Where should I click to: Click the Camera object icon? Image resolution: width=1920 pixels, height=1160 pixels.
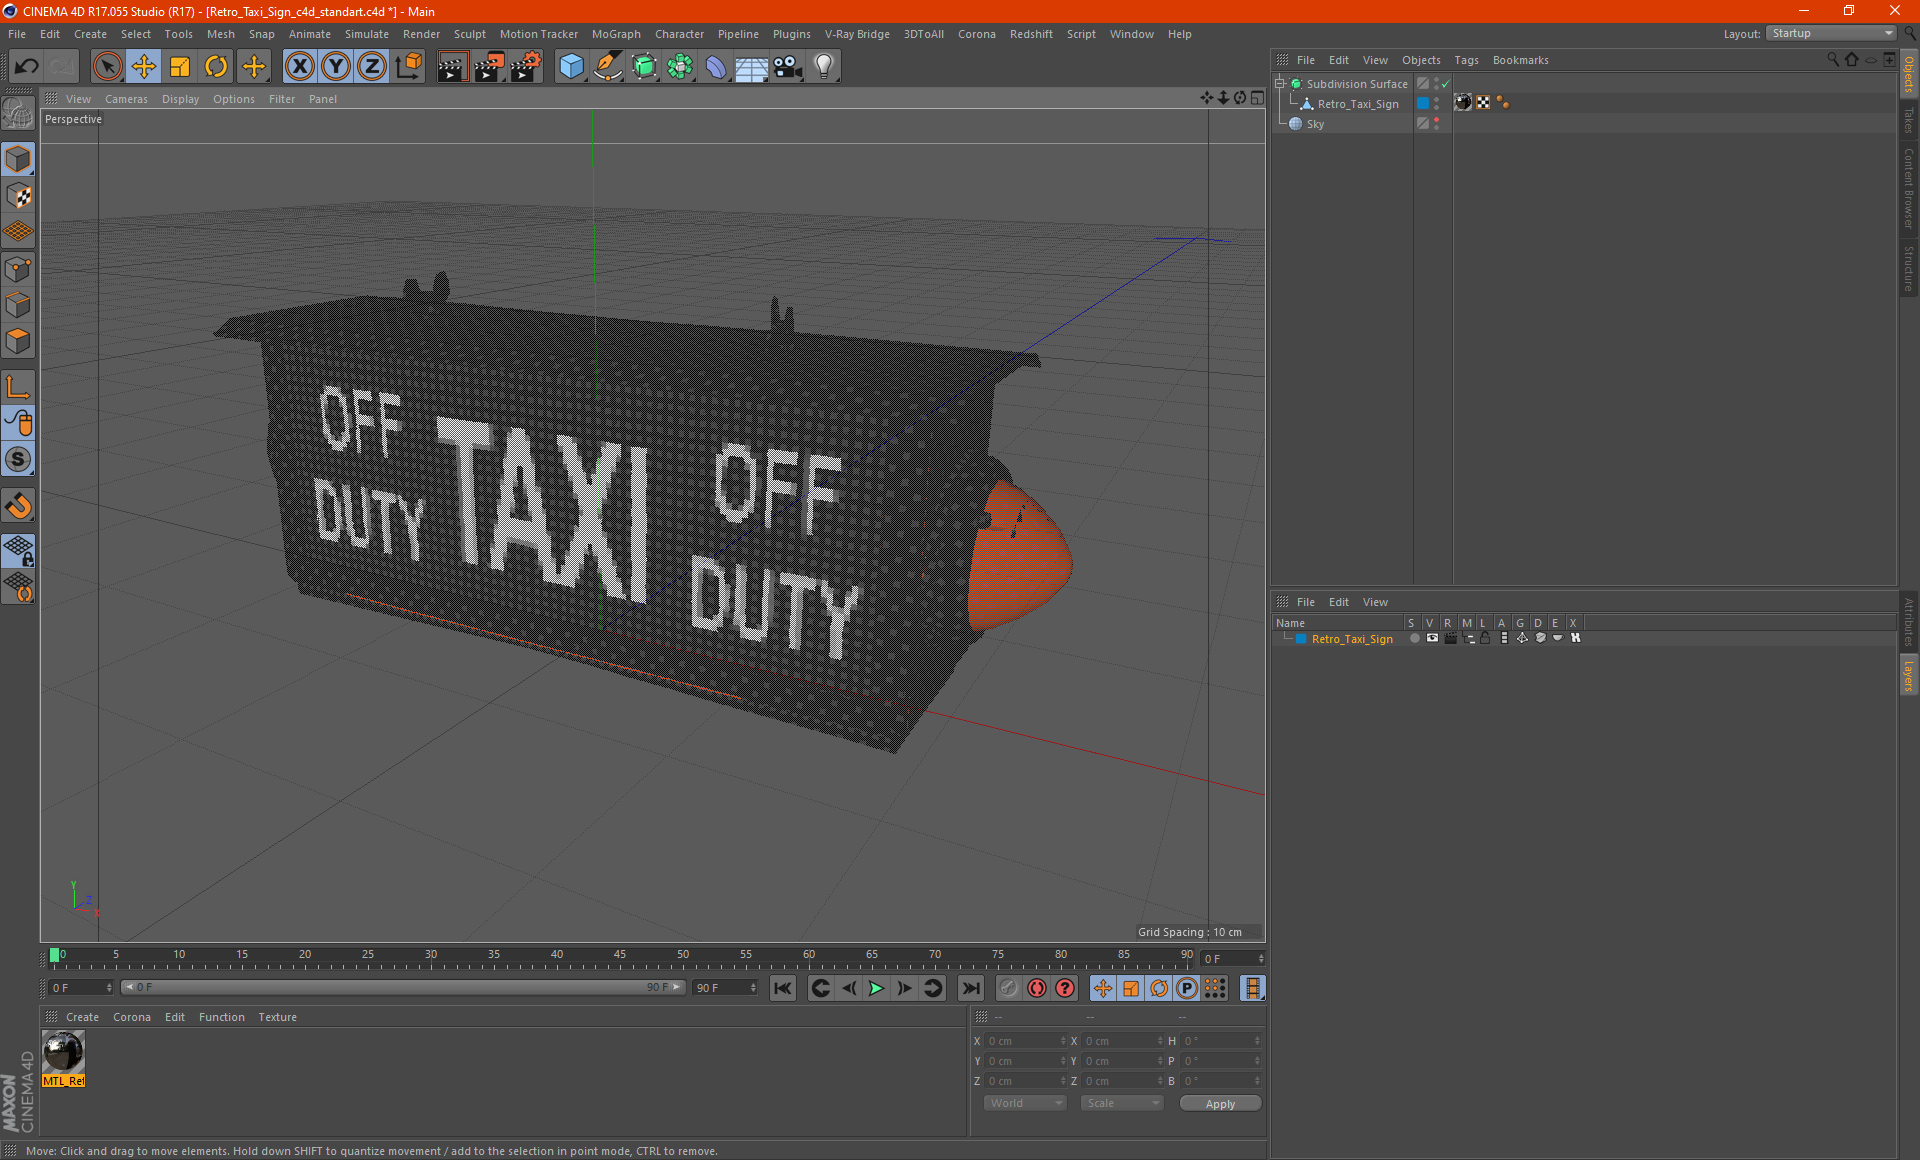pos(788,66)
